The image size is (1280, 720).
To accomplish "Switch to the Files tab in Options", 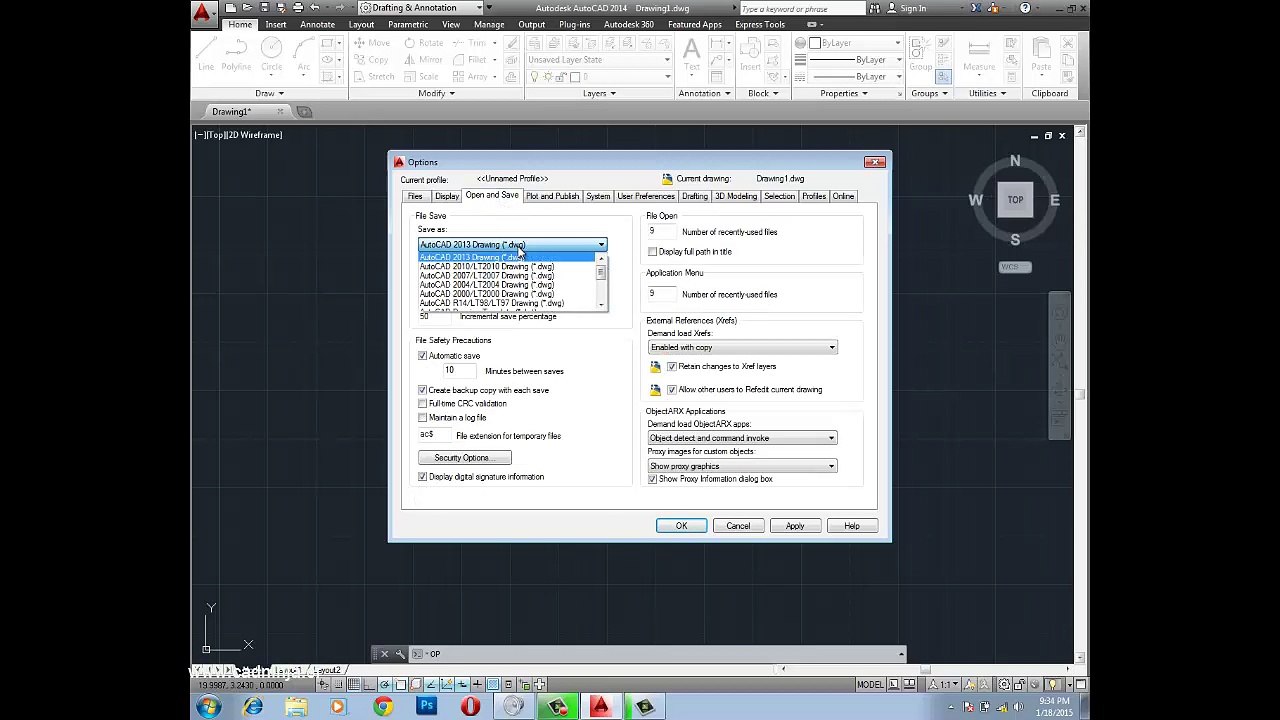I will (415, 196).
